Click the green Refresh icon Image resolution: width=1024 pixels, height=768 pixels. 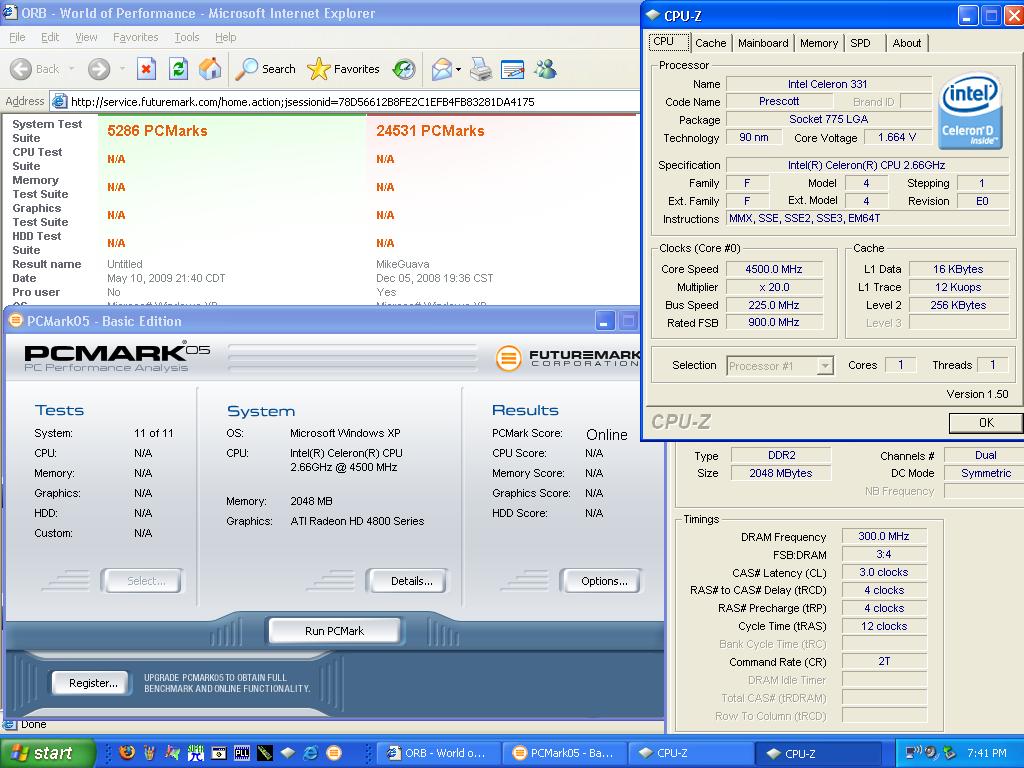tap(178, 69)
